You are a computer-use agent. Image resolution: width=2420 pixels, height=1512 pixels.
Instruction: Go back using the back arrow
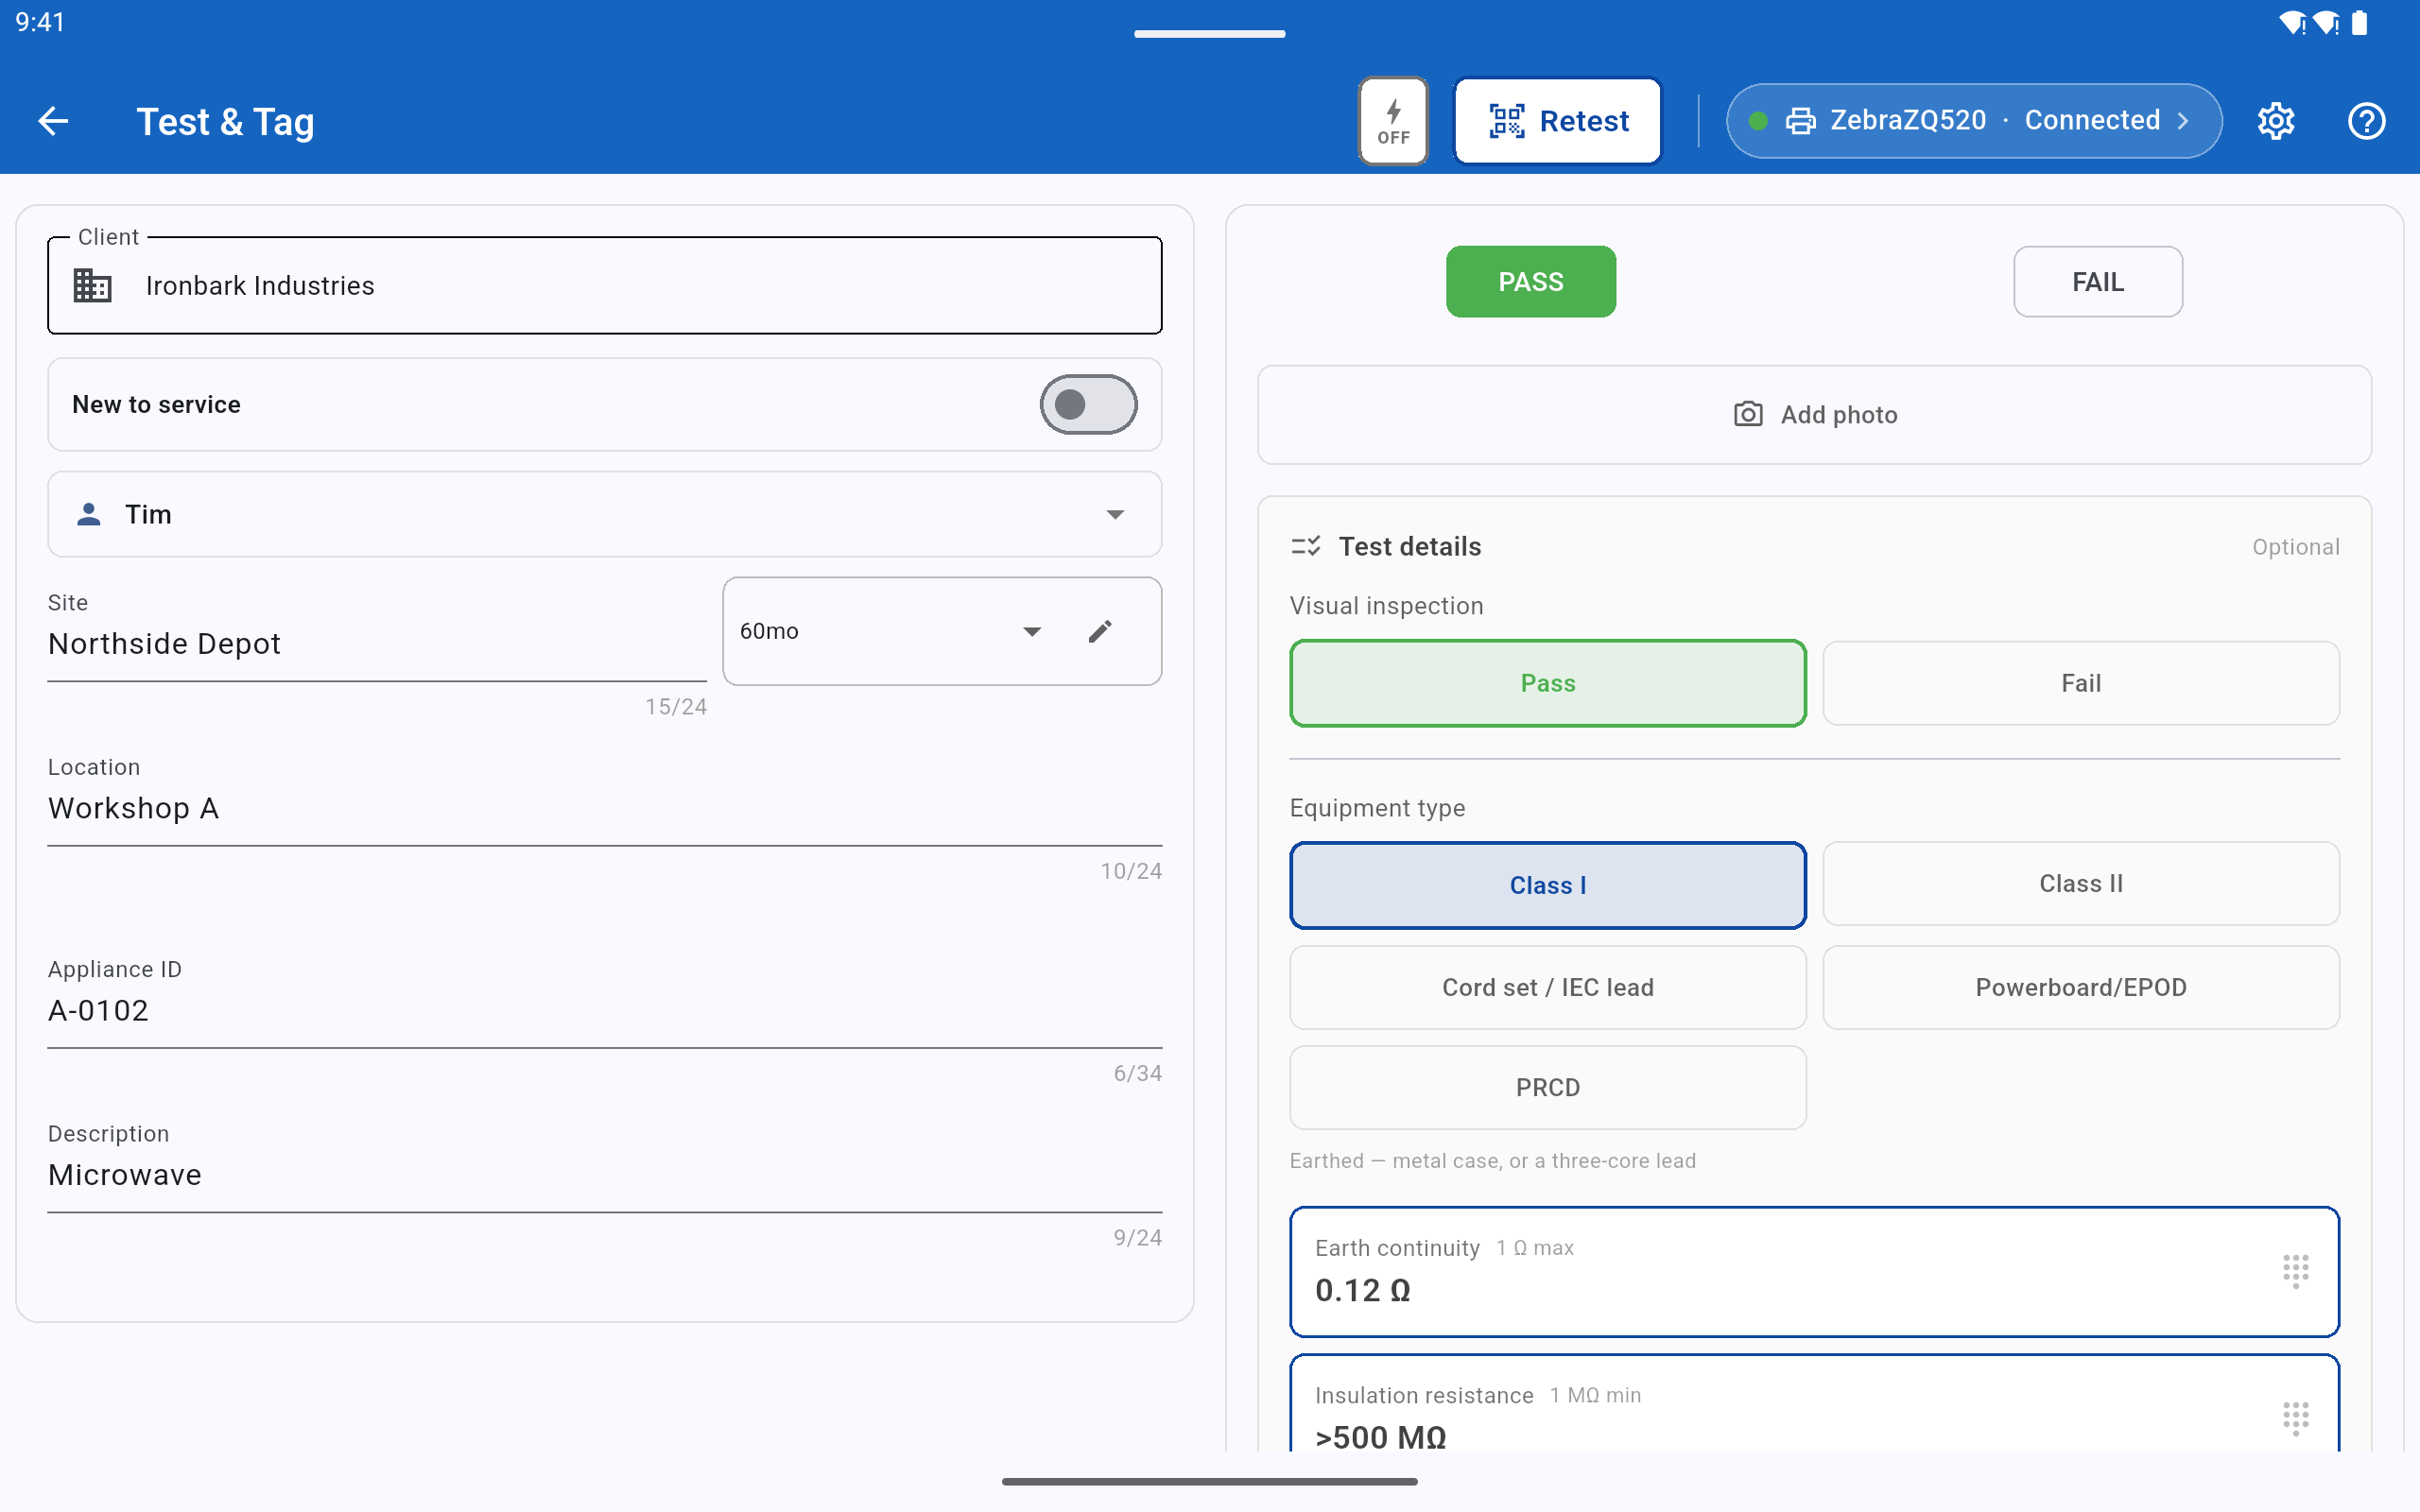click(x=53, y=121)
